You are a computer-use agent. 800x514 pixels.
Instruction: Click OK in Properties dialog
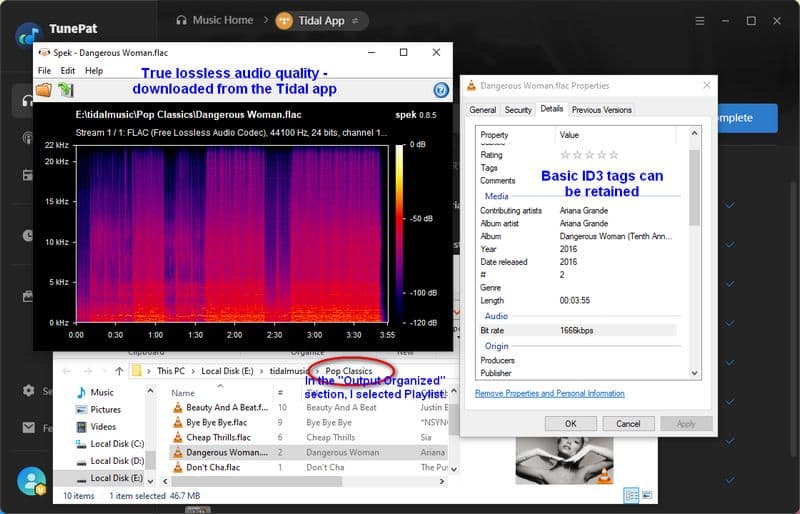[570, 424]
